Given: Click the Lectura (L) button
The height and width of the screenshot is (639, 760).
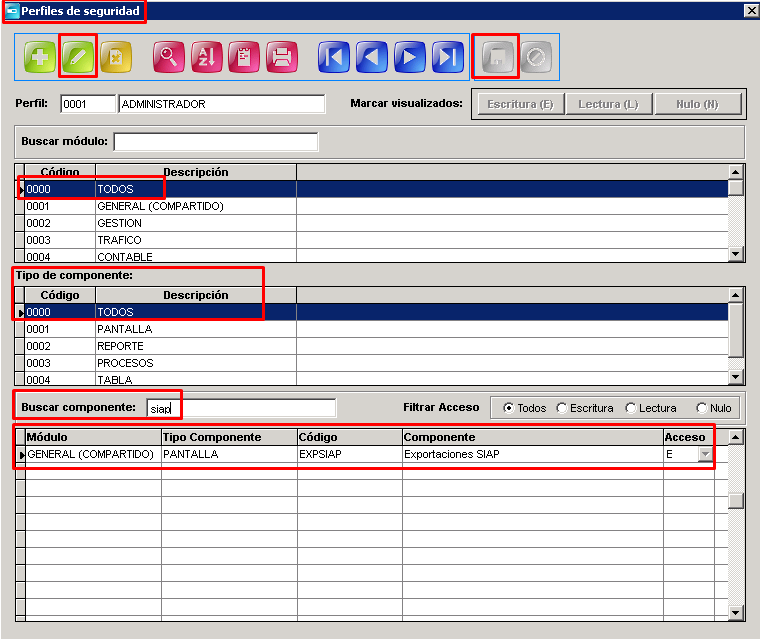Looking at the screenshot, I should coord(609,104).
